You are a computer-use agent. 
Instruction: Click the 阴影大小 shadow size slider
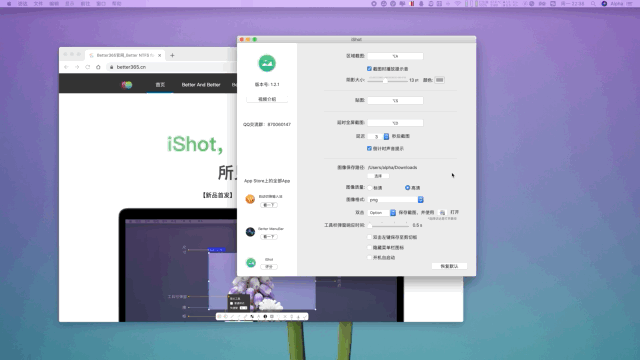[387, 80]
